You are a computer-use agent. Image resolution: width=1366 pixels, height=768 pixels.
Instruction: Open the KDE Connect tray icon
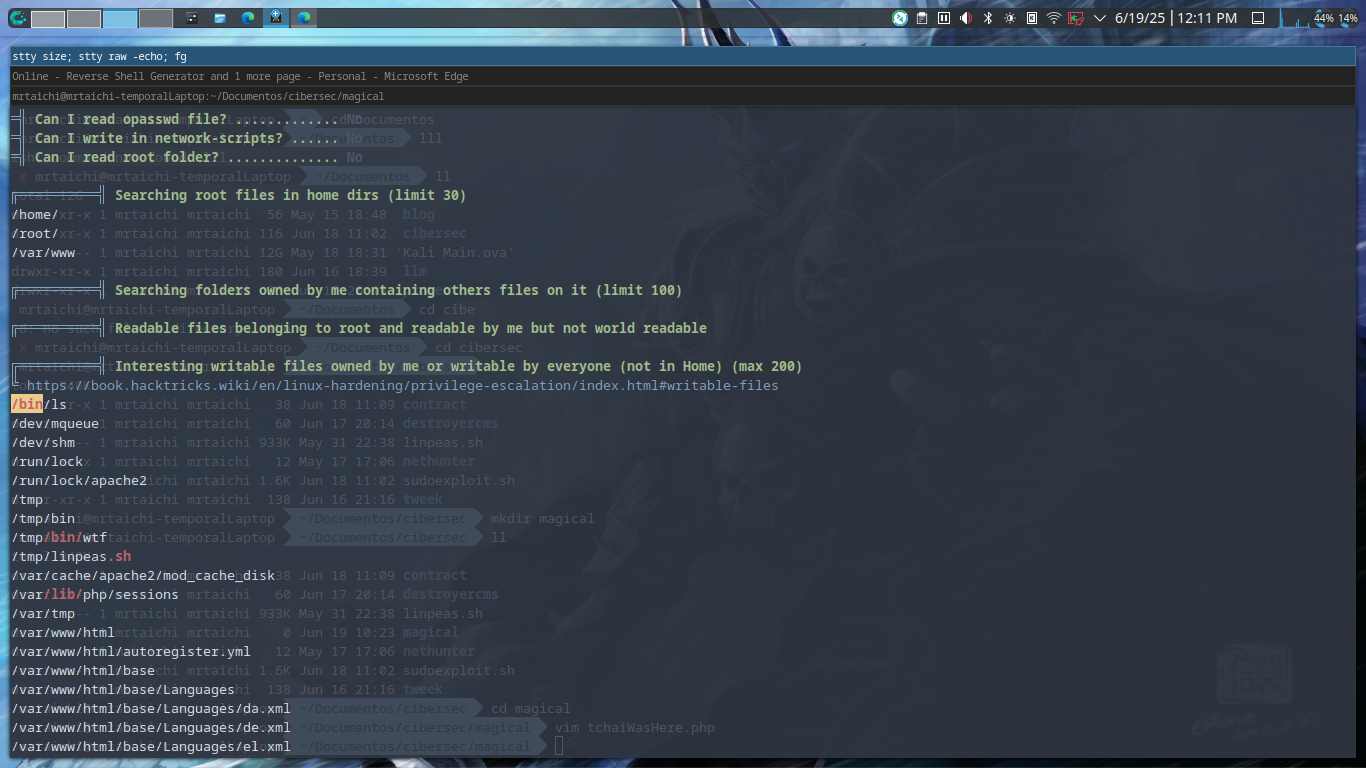click(900, 18)
